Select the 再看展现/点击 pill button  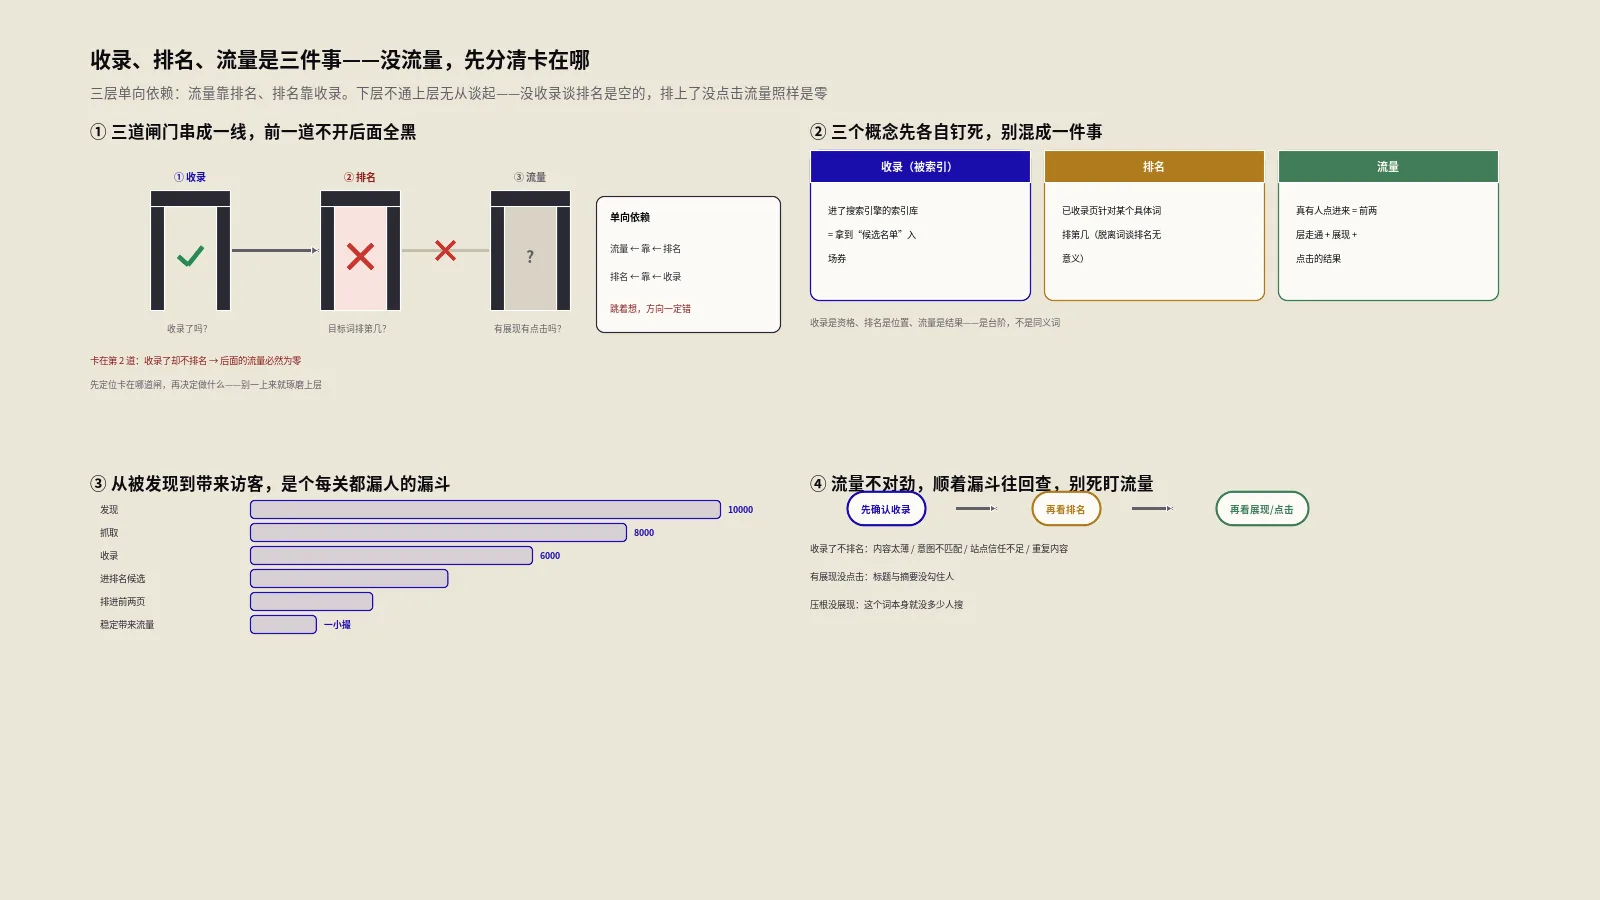[1262, 509]
